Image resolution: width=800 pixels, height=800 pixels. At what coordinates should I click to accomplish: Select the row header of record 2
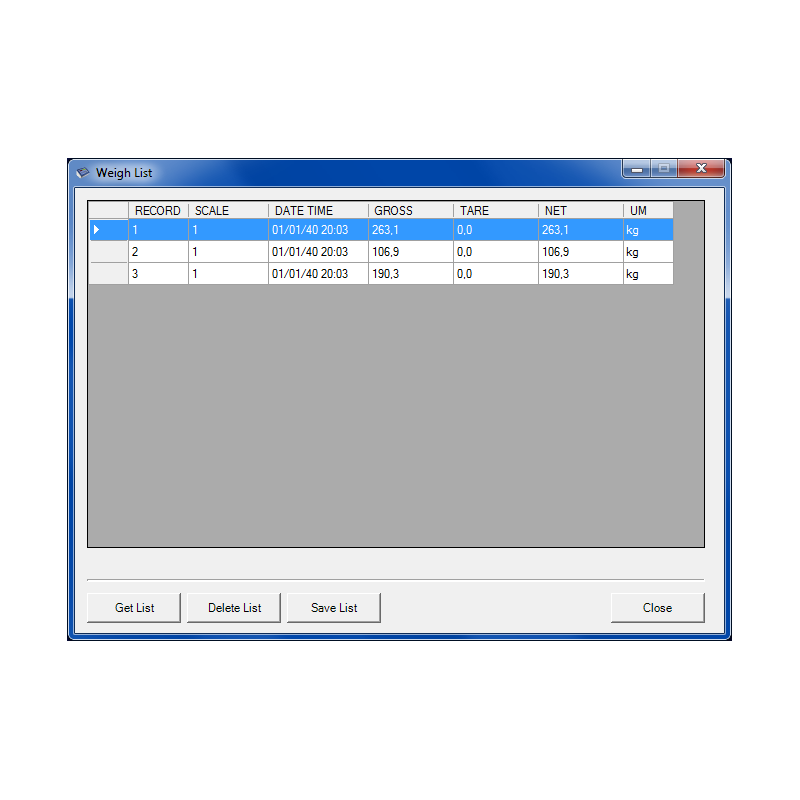click(108, 252)
